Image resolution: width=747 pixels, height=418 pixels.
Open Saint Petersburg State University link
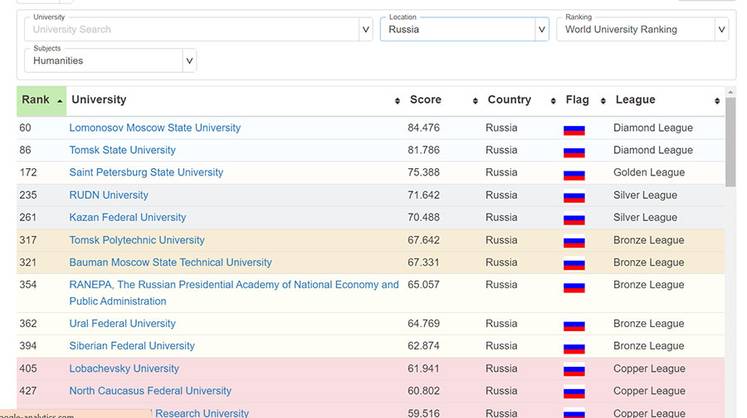point(146,173)
